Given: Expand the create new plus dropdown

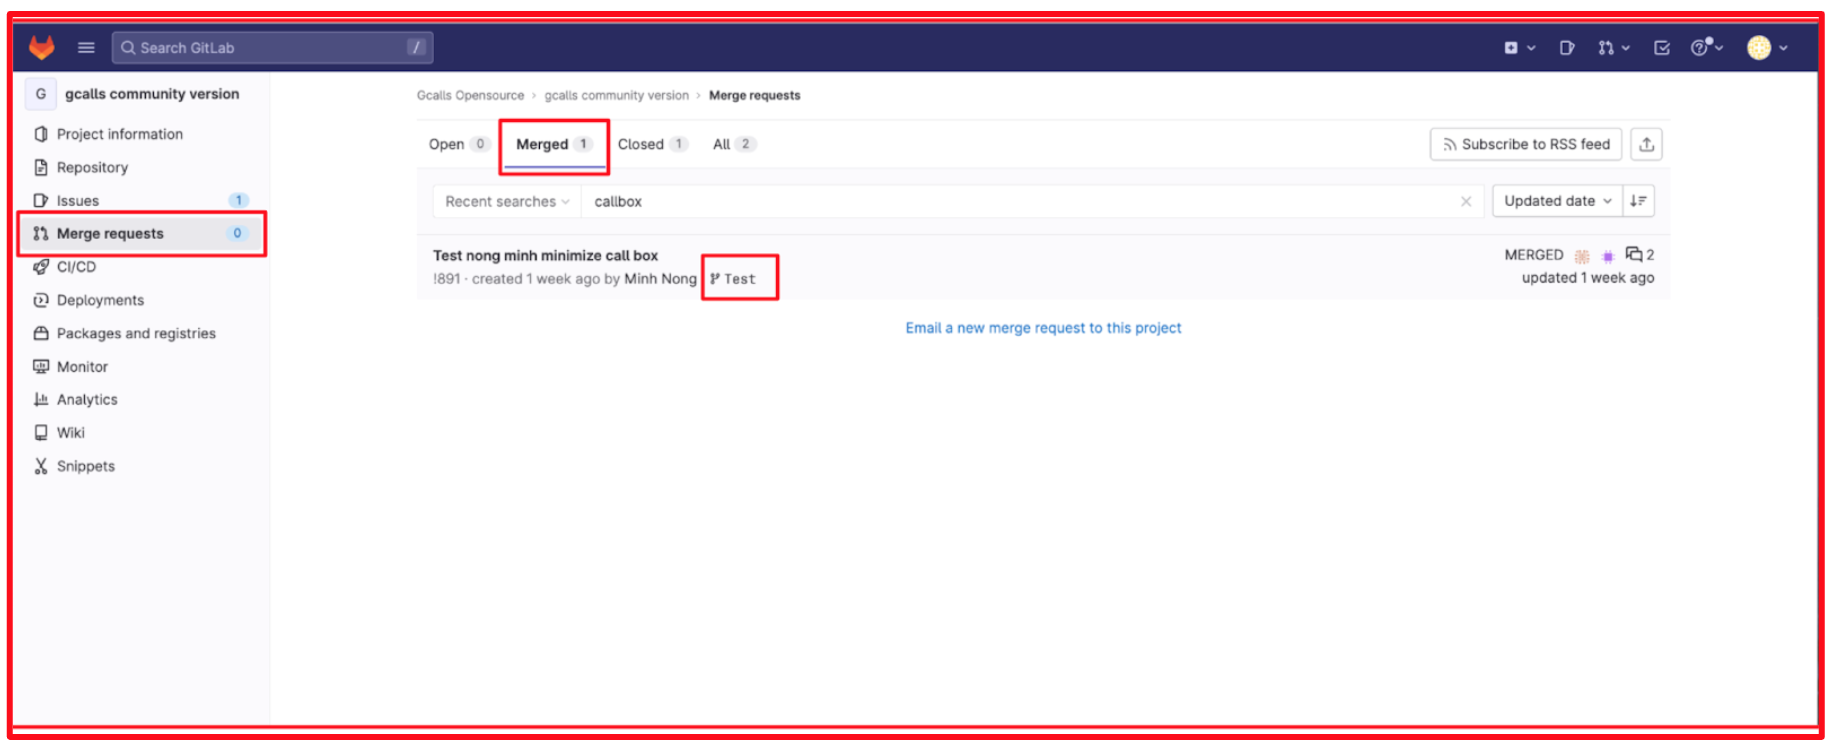Looking at the screenshot, I should click(1518, 47).
